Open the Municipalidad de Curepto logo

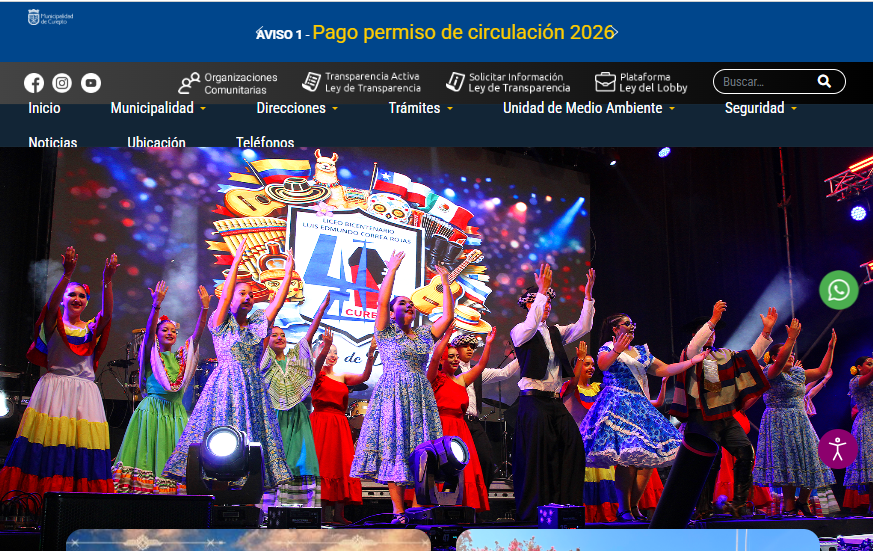tap(50, 17)
